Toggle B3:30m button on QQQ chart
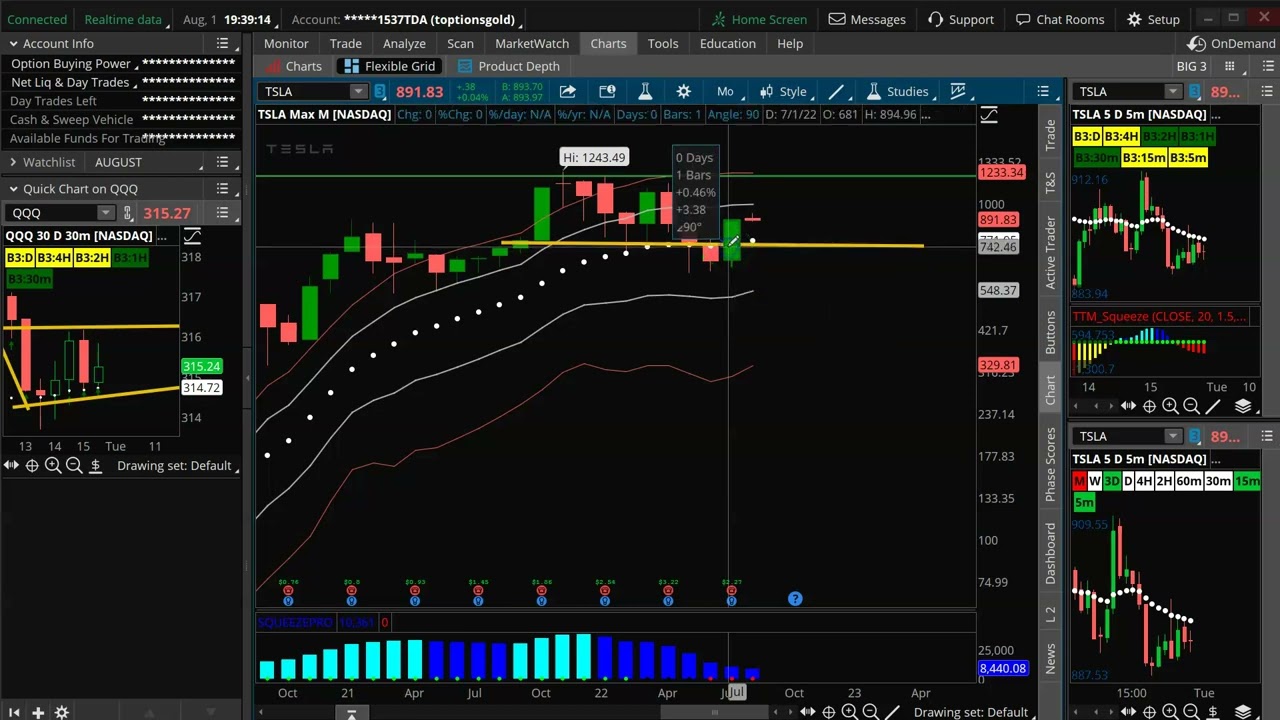 (28, 279)
